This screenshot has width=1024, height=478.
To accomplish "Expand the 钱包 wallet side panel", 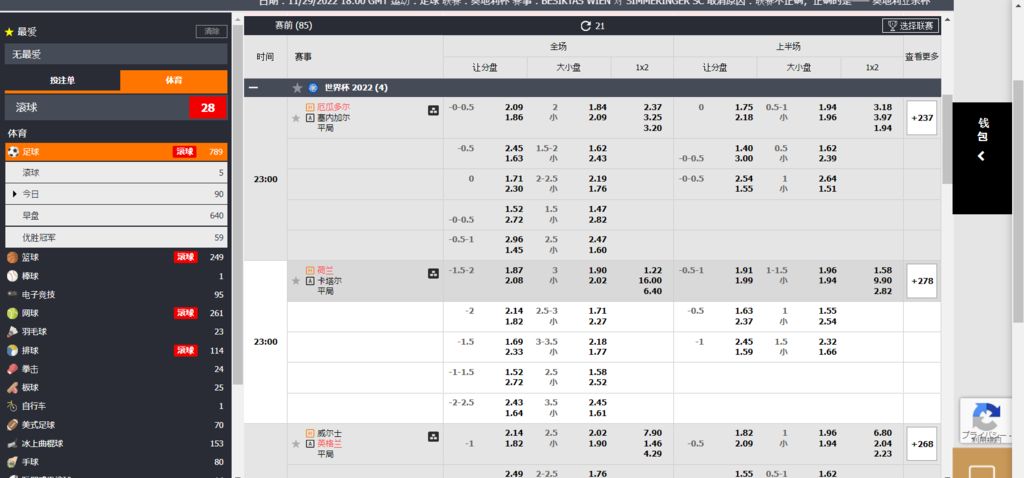I will coord(982,156).
